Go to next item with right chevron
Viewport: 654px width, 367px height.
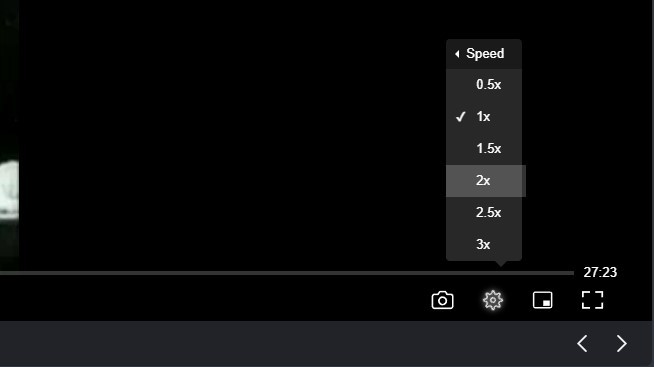tap(621, 344)
